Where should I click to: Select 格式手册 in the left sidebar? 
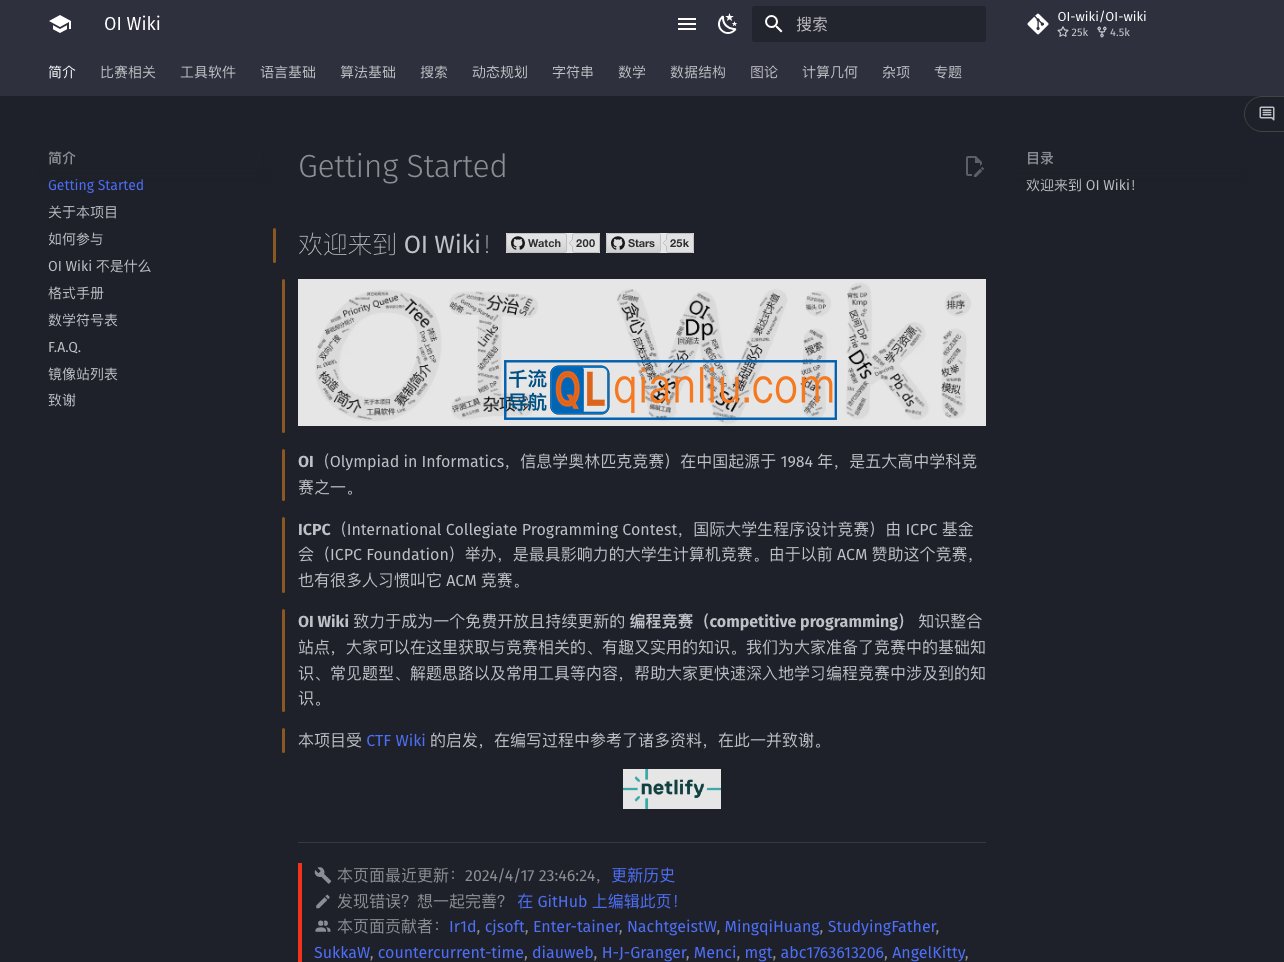(x=76, y=293)
